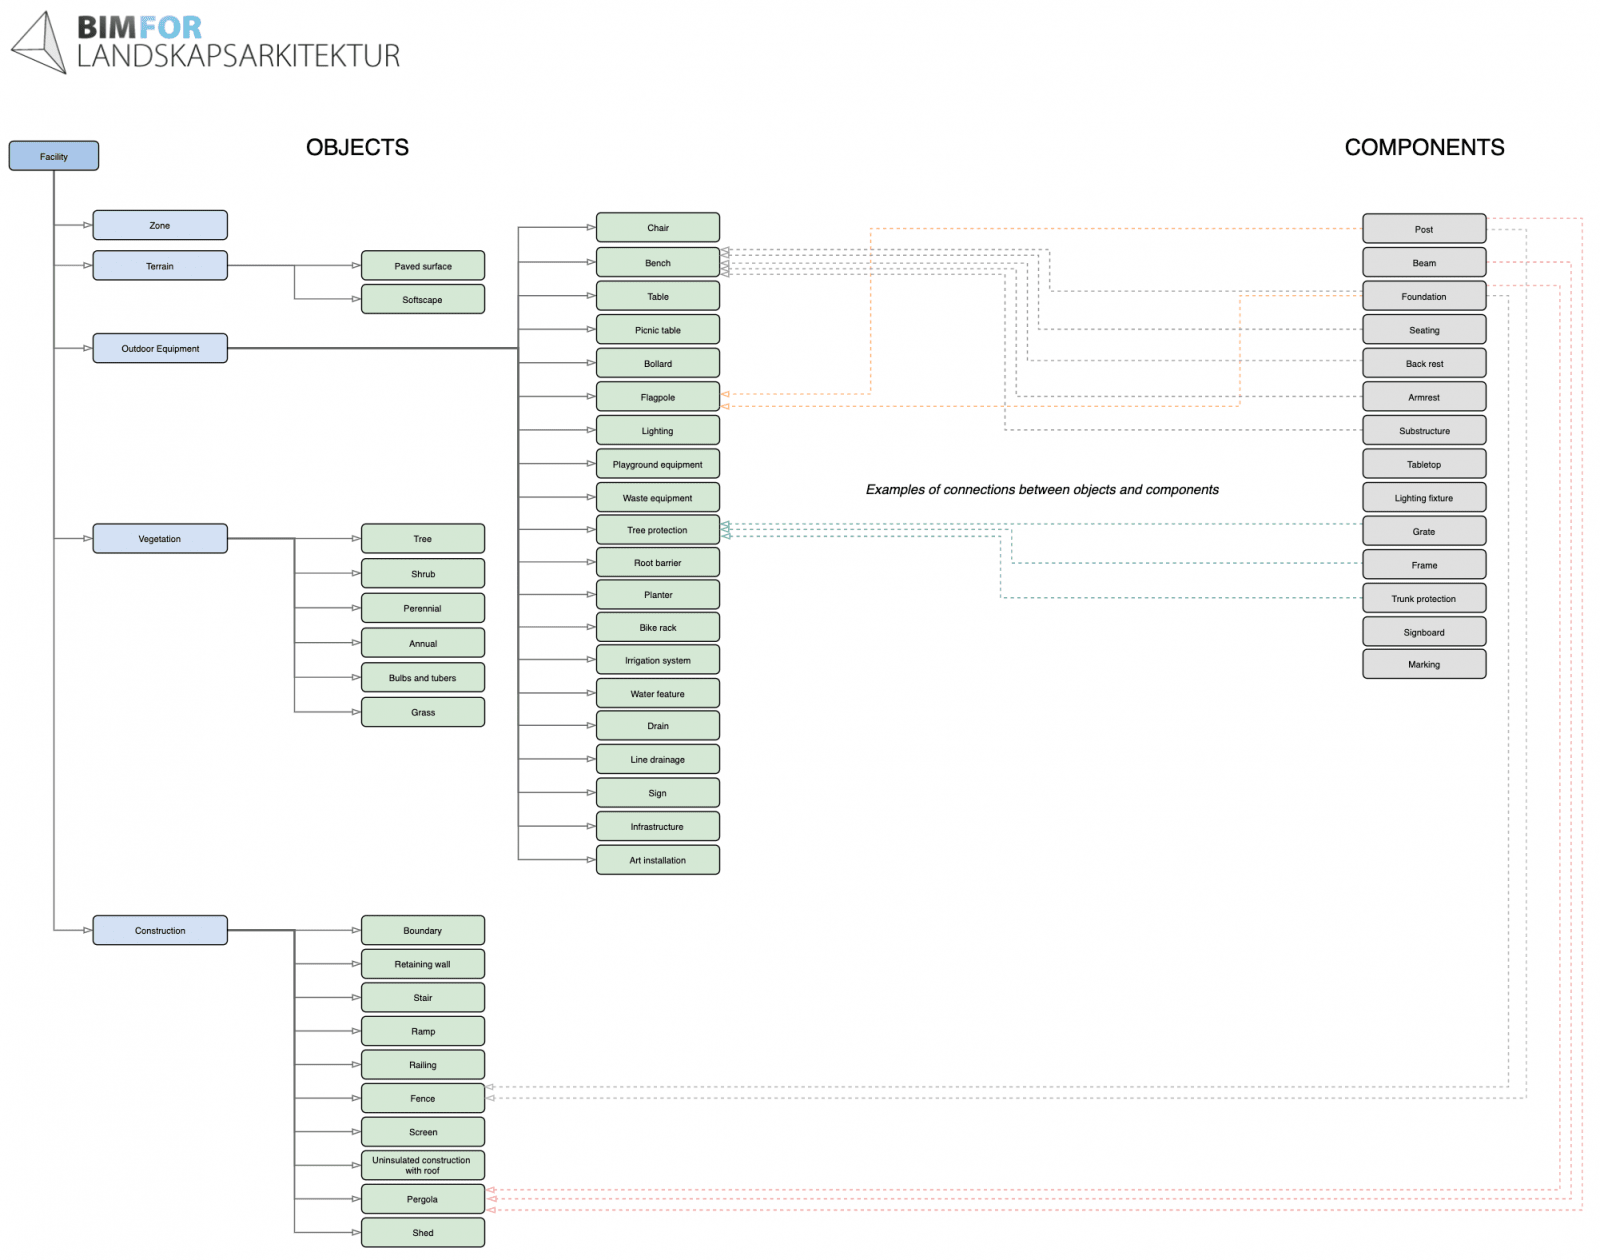Select the Grass box
This screenshot has height=1260, width=1600.
click(x=423, y=712)
